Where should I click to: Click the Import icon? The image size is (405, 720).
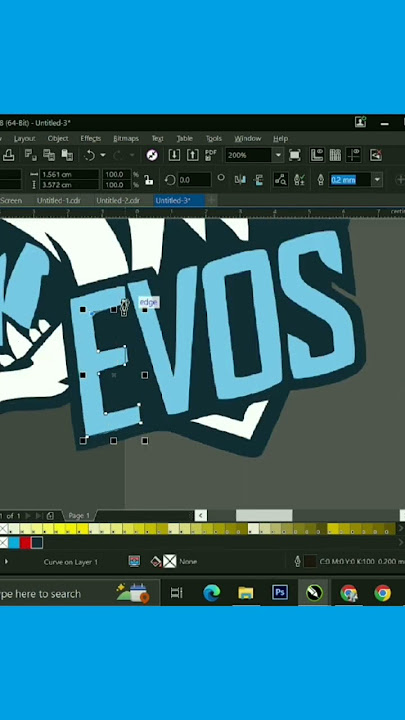point(174,155)
